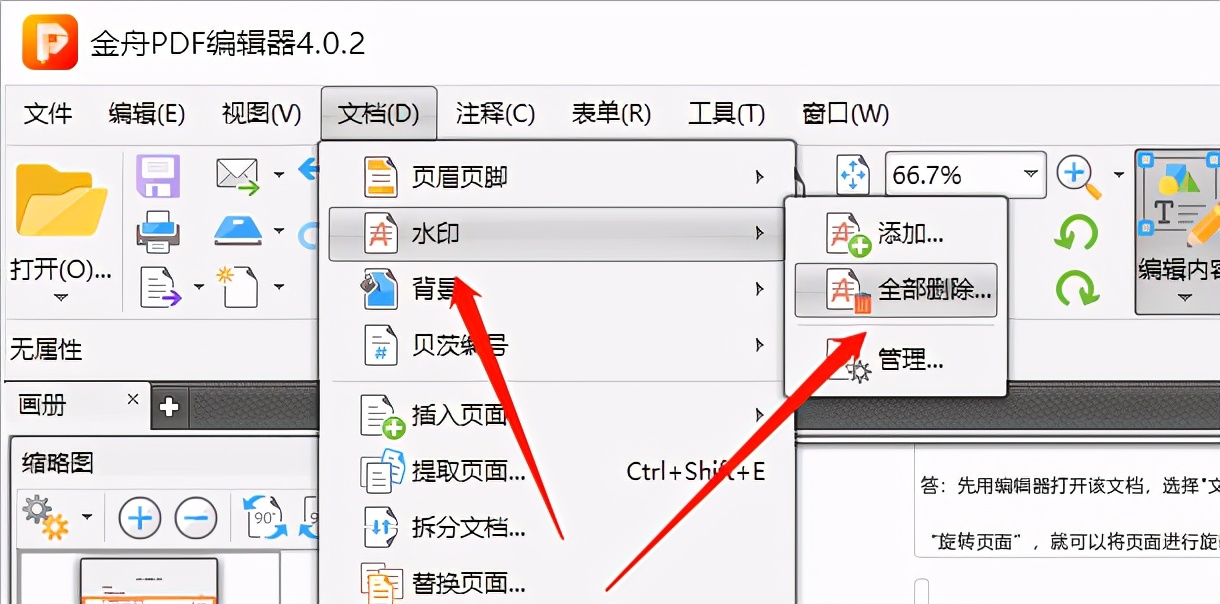Click the 文档(D) menu
Image resolution: width=1220 pixels, height=604 pixels.
[x=379, y=113]
